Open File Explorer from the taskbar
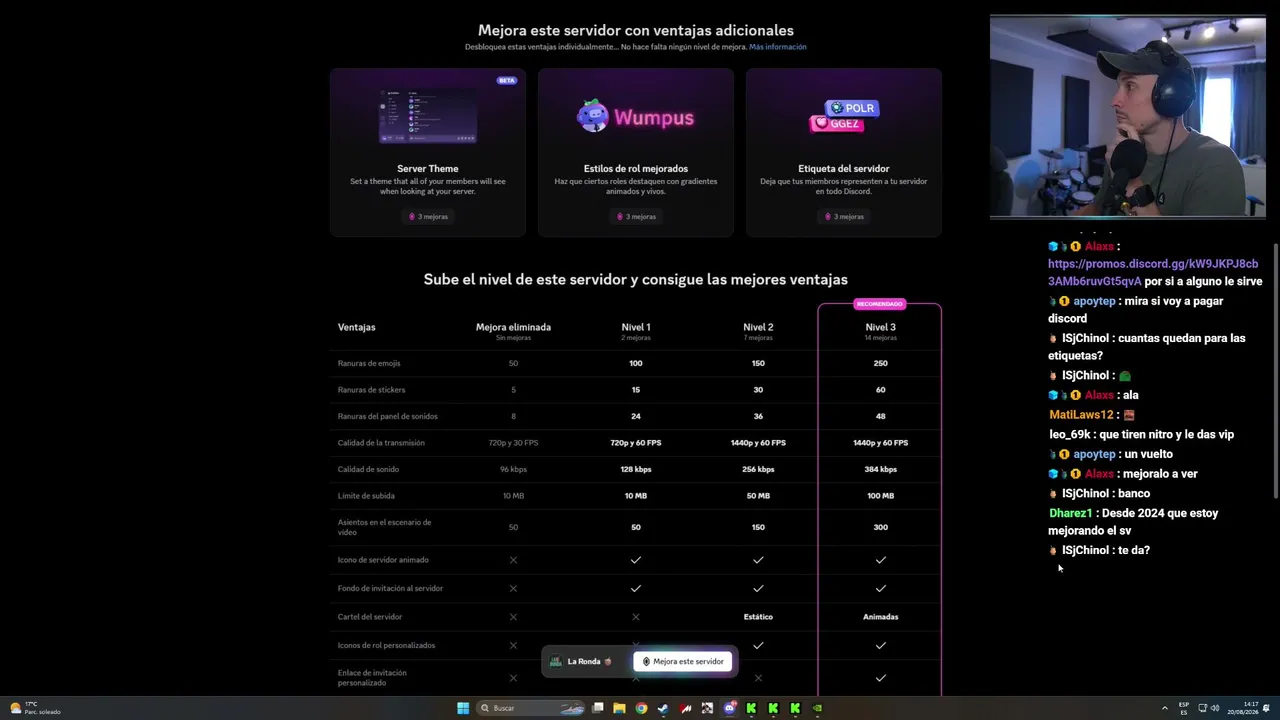The image size is (1280, 720). click(619, 708)
